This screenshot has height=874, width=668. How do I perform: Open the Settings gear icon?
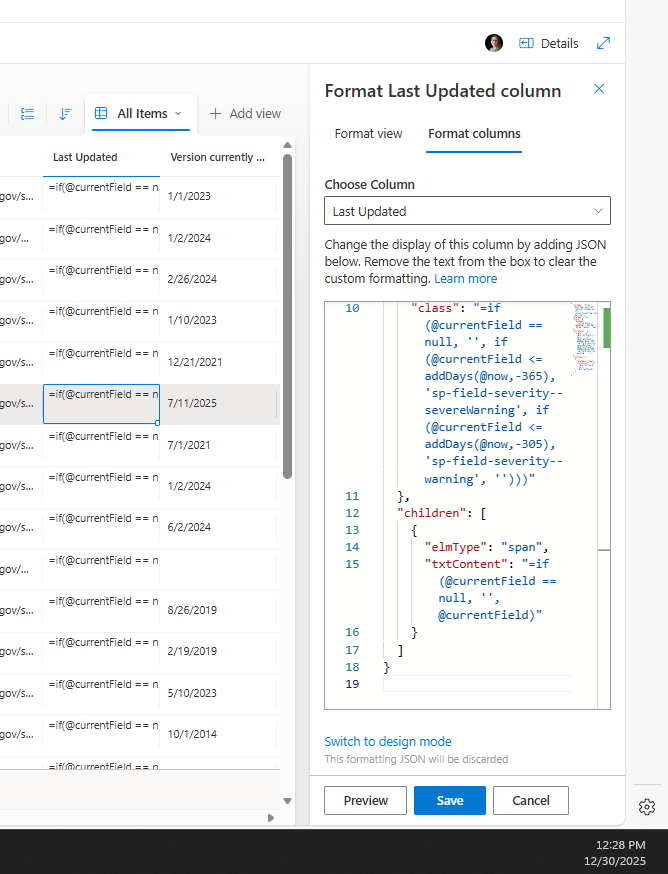pyautogui.click(x=646, y=806)
